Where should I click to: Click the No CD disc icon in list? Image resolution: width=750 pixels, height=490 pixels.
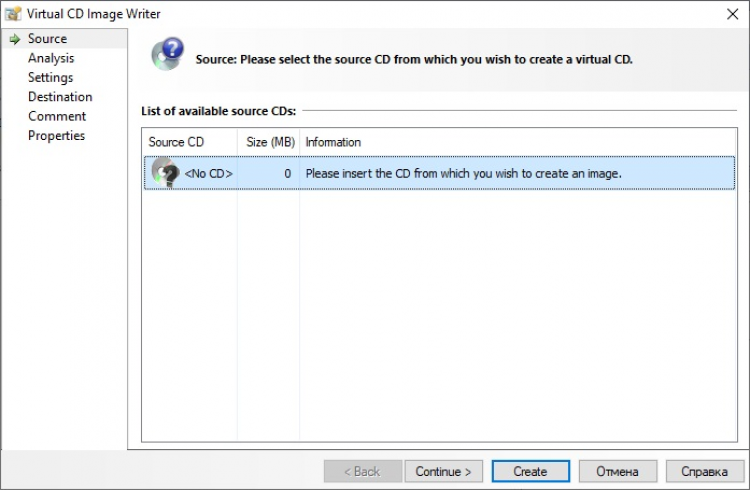coord(164,173)
